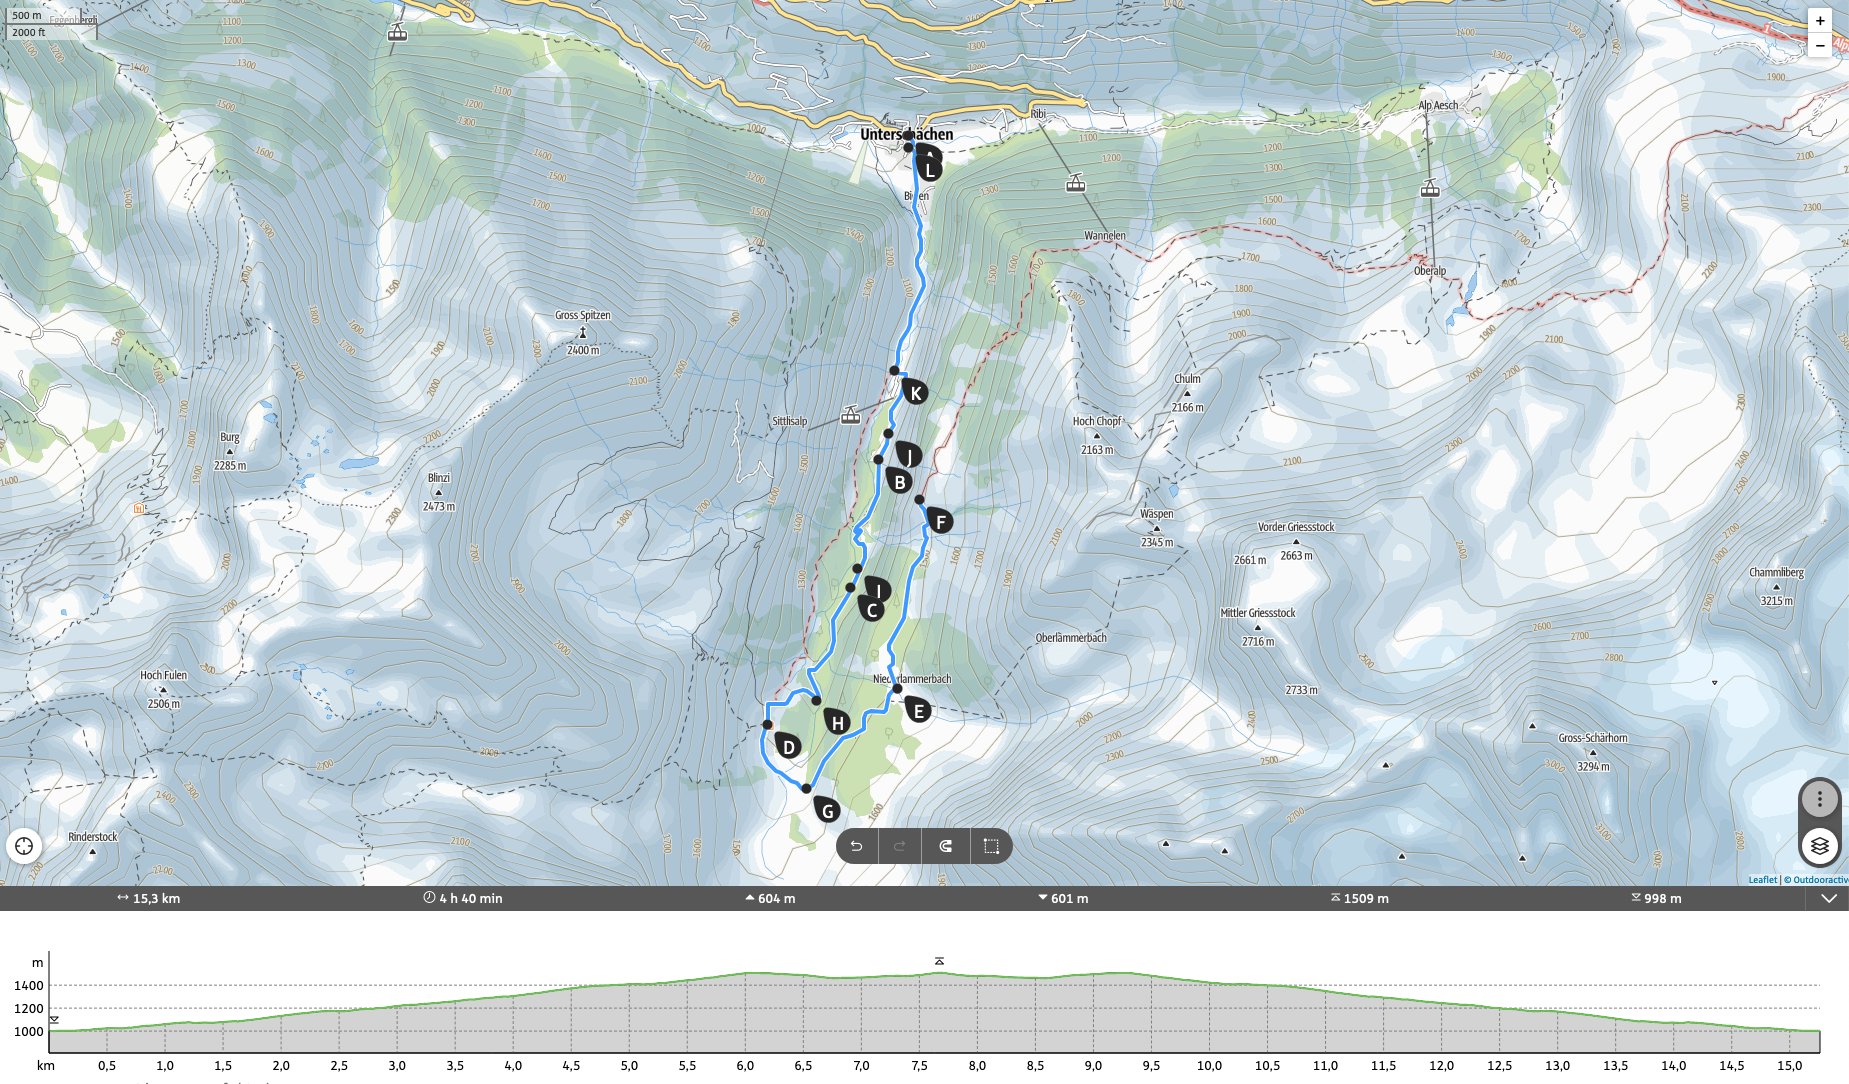Reverse route direction with loop-arrow icon

tap(946, 846)
